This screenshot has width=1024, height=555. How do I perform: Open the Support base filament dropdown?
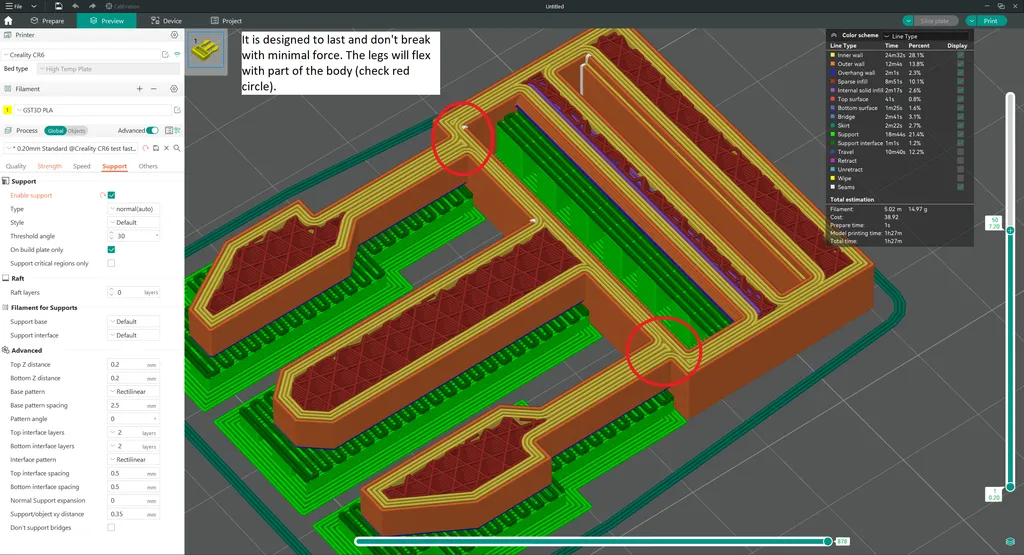(134, 322)
